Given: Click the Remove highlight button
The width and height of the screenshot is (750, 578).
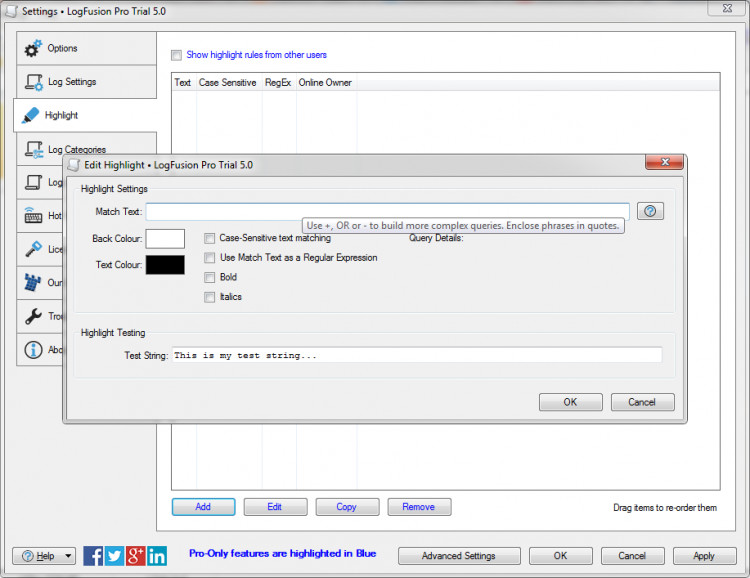Looking at the screenshot, I should [x=419, y=507].
